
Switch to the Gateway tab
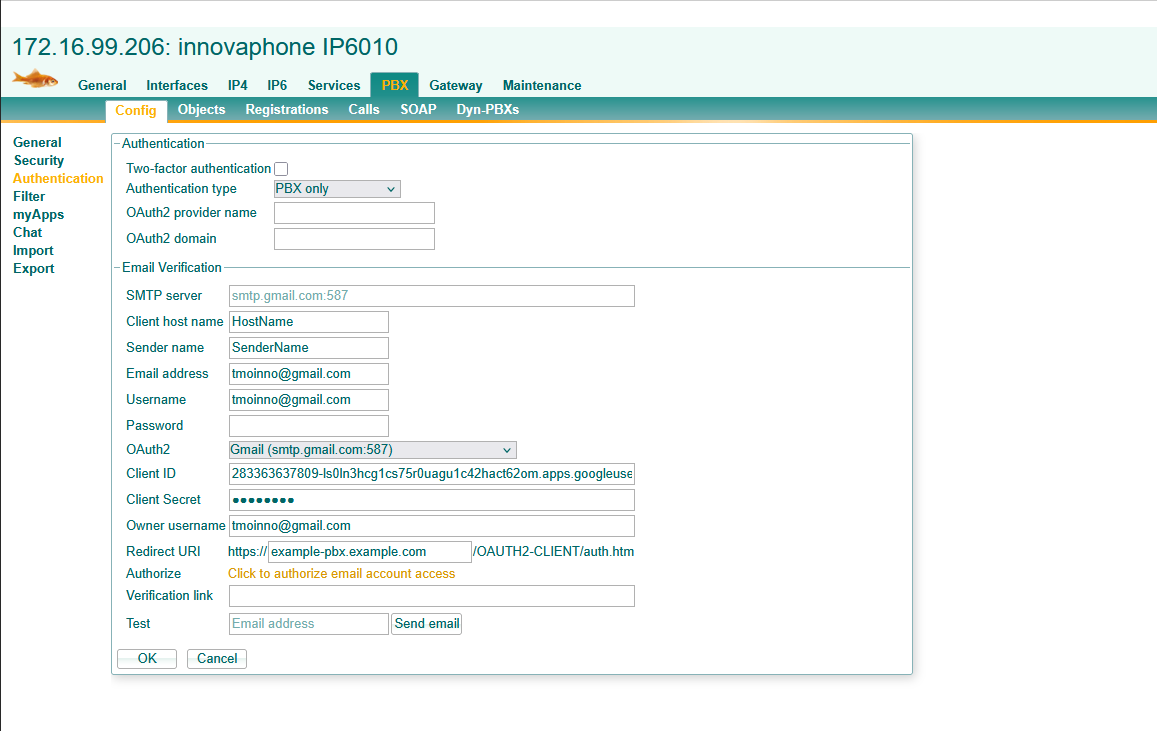click(455, 86)
